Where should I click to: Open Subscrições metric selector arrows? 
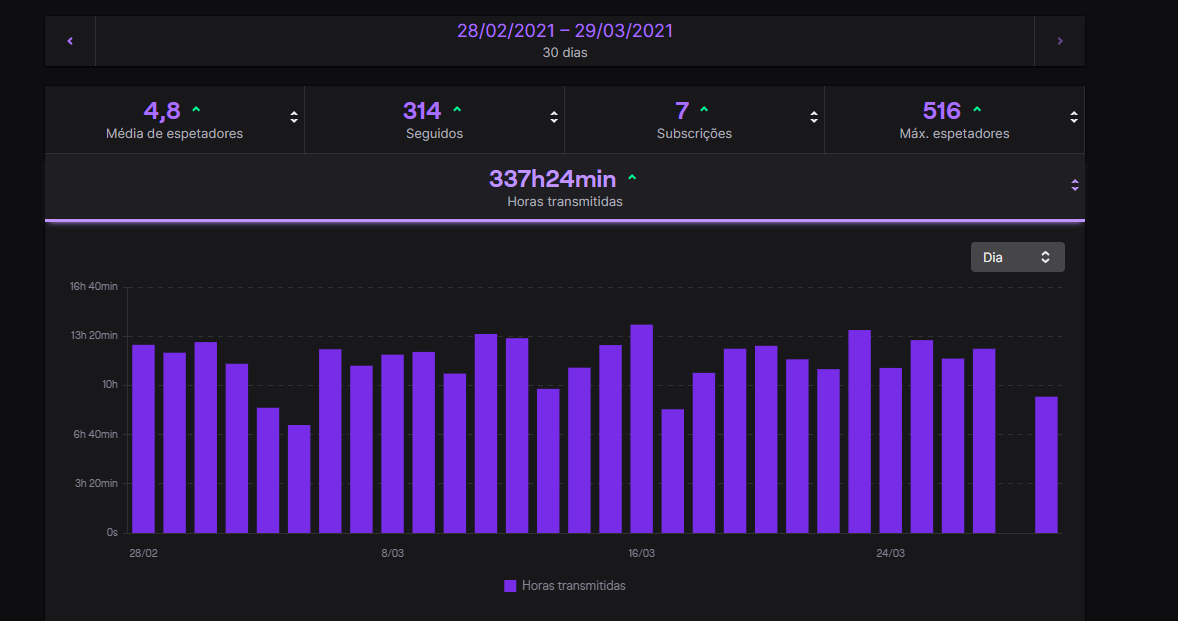click(814, 117)
